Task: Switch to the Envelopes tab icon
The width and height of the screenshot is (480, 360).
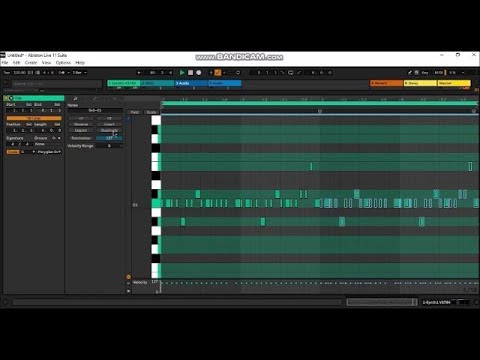Action: 95,99
